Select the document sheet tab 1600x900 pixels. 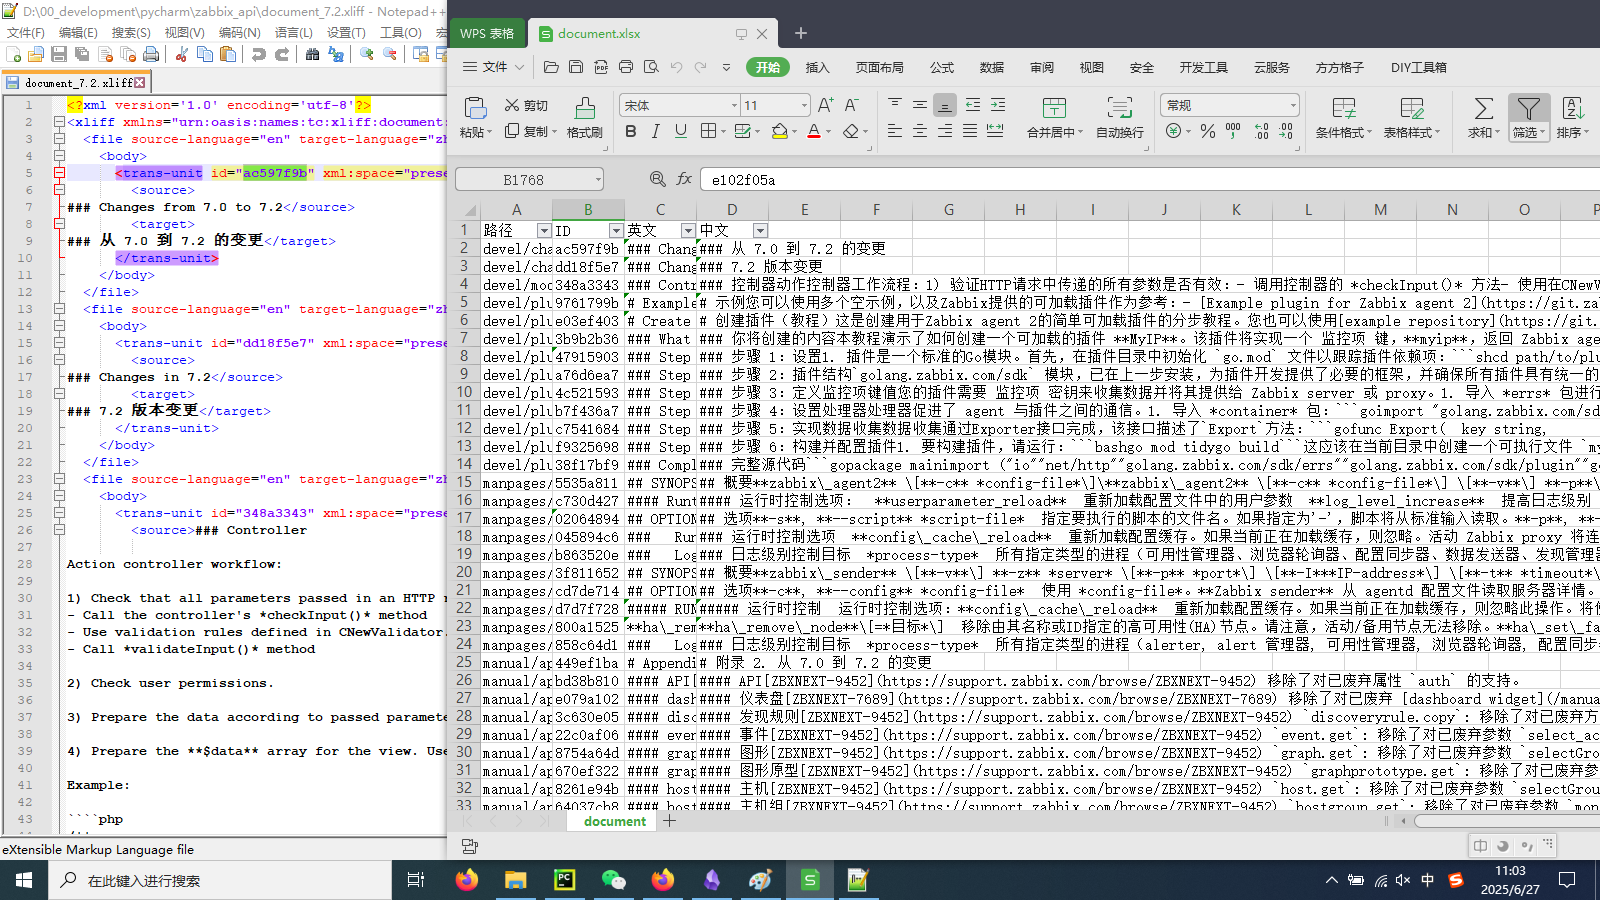pos(615,821)
